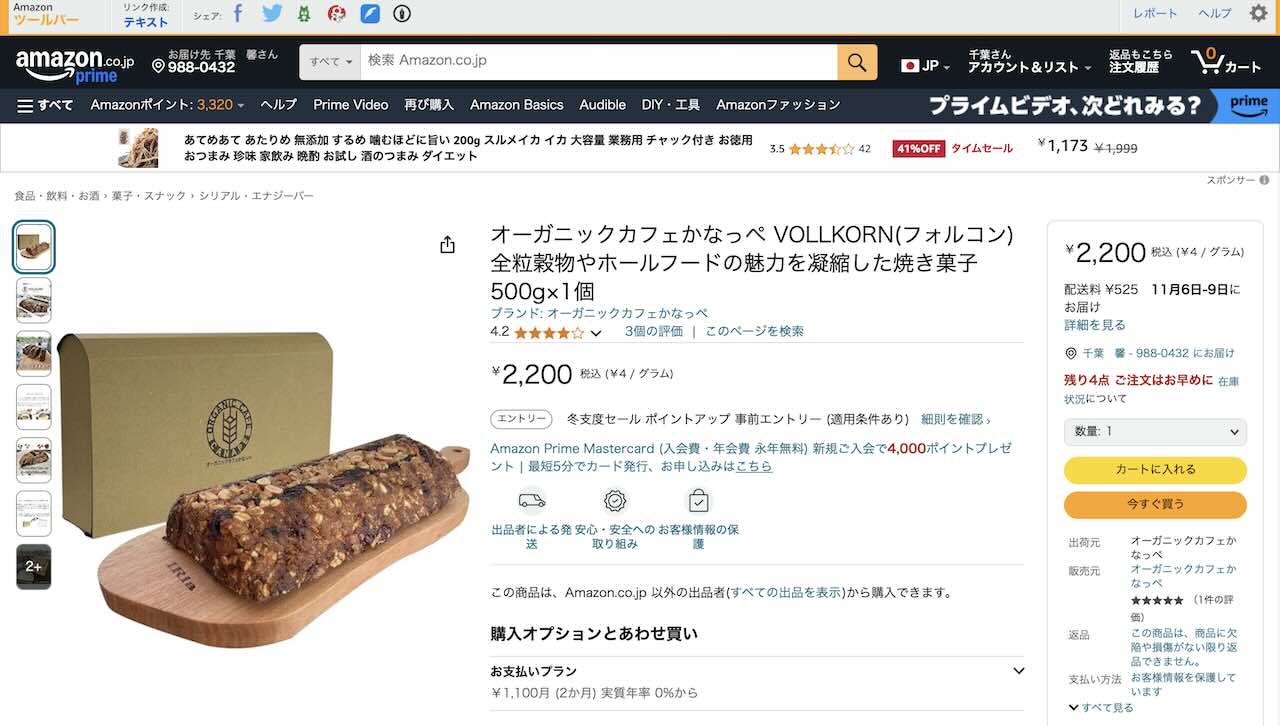Click the Amazon.co.jp prime logo

75,65
